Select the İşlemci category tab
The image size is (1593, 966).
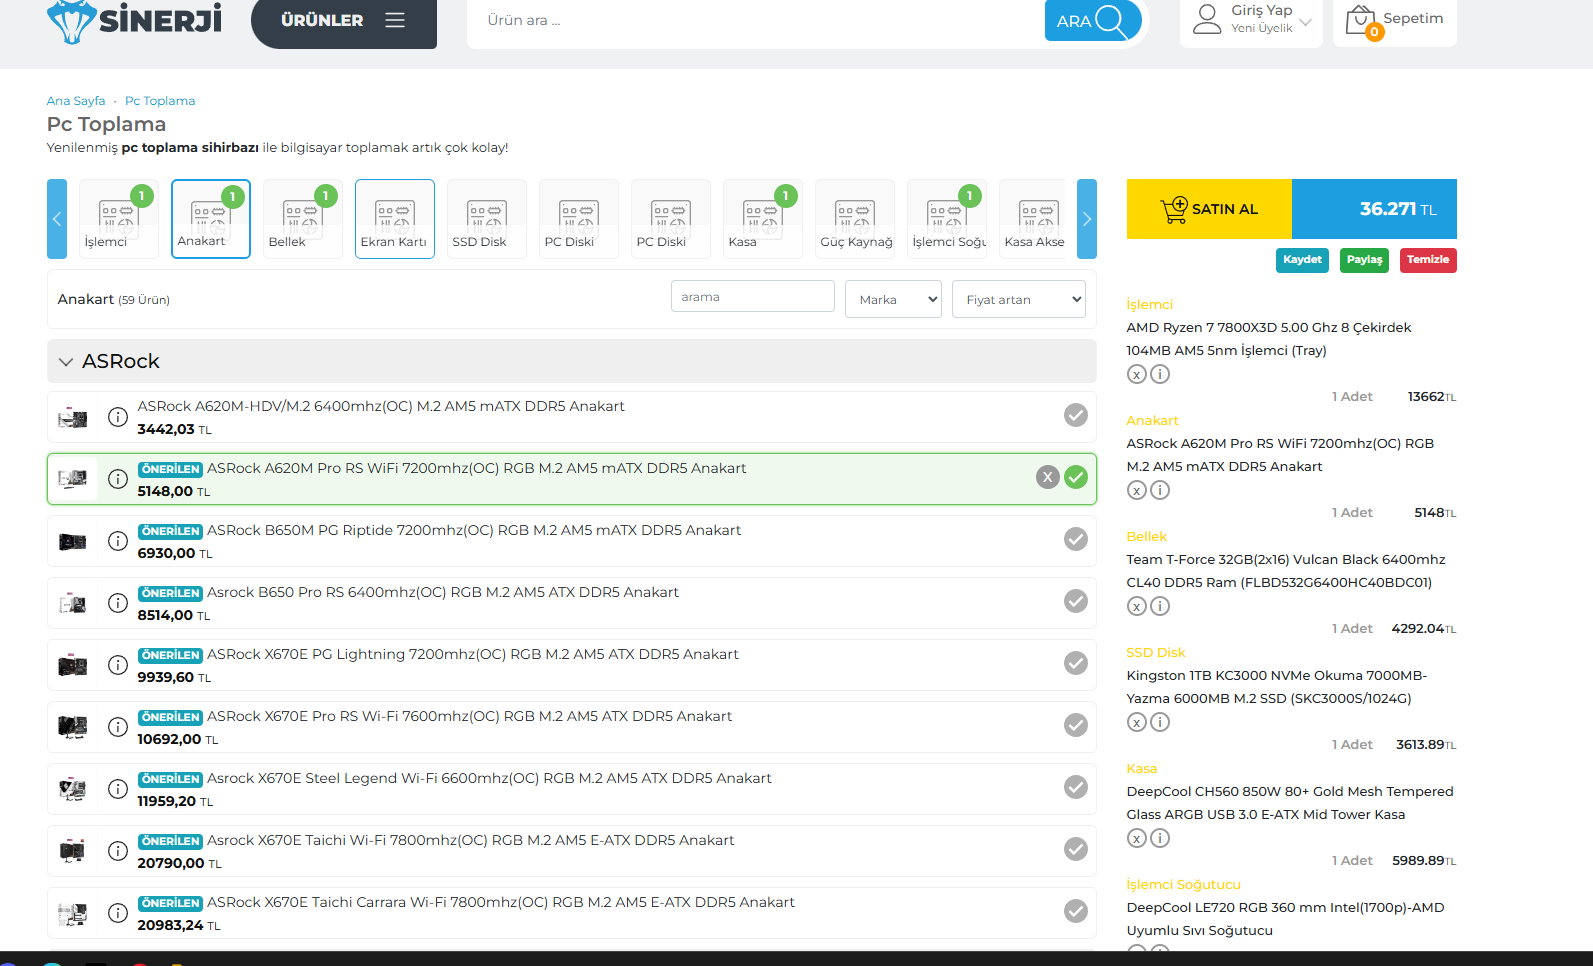click(118, 219)
